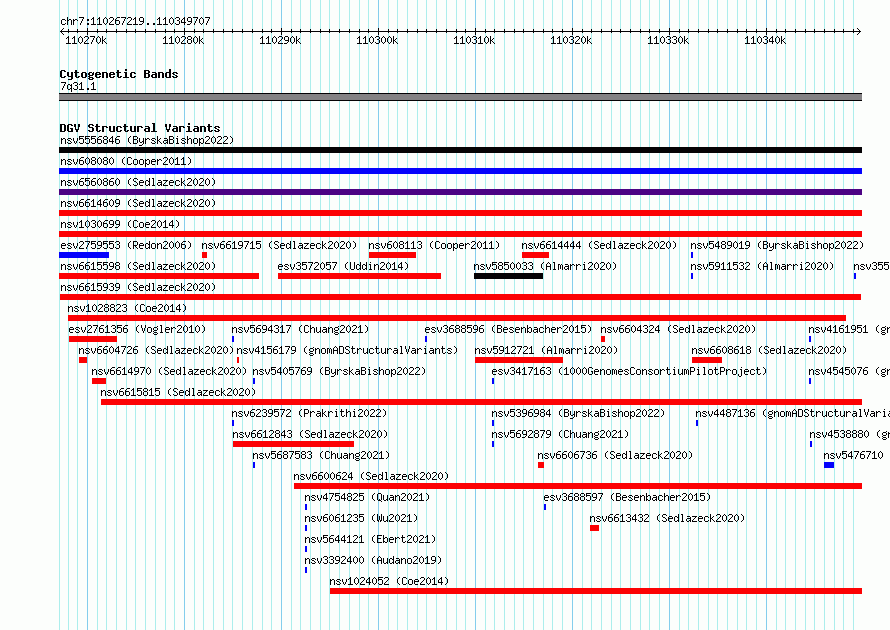890x630 pixels.
Task: Click nsv6614444 (Sedlazeck2020) red bar
Action: 535,255
